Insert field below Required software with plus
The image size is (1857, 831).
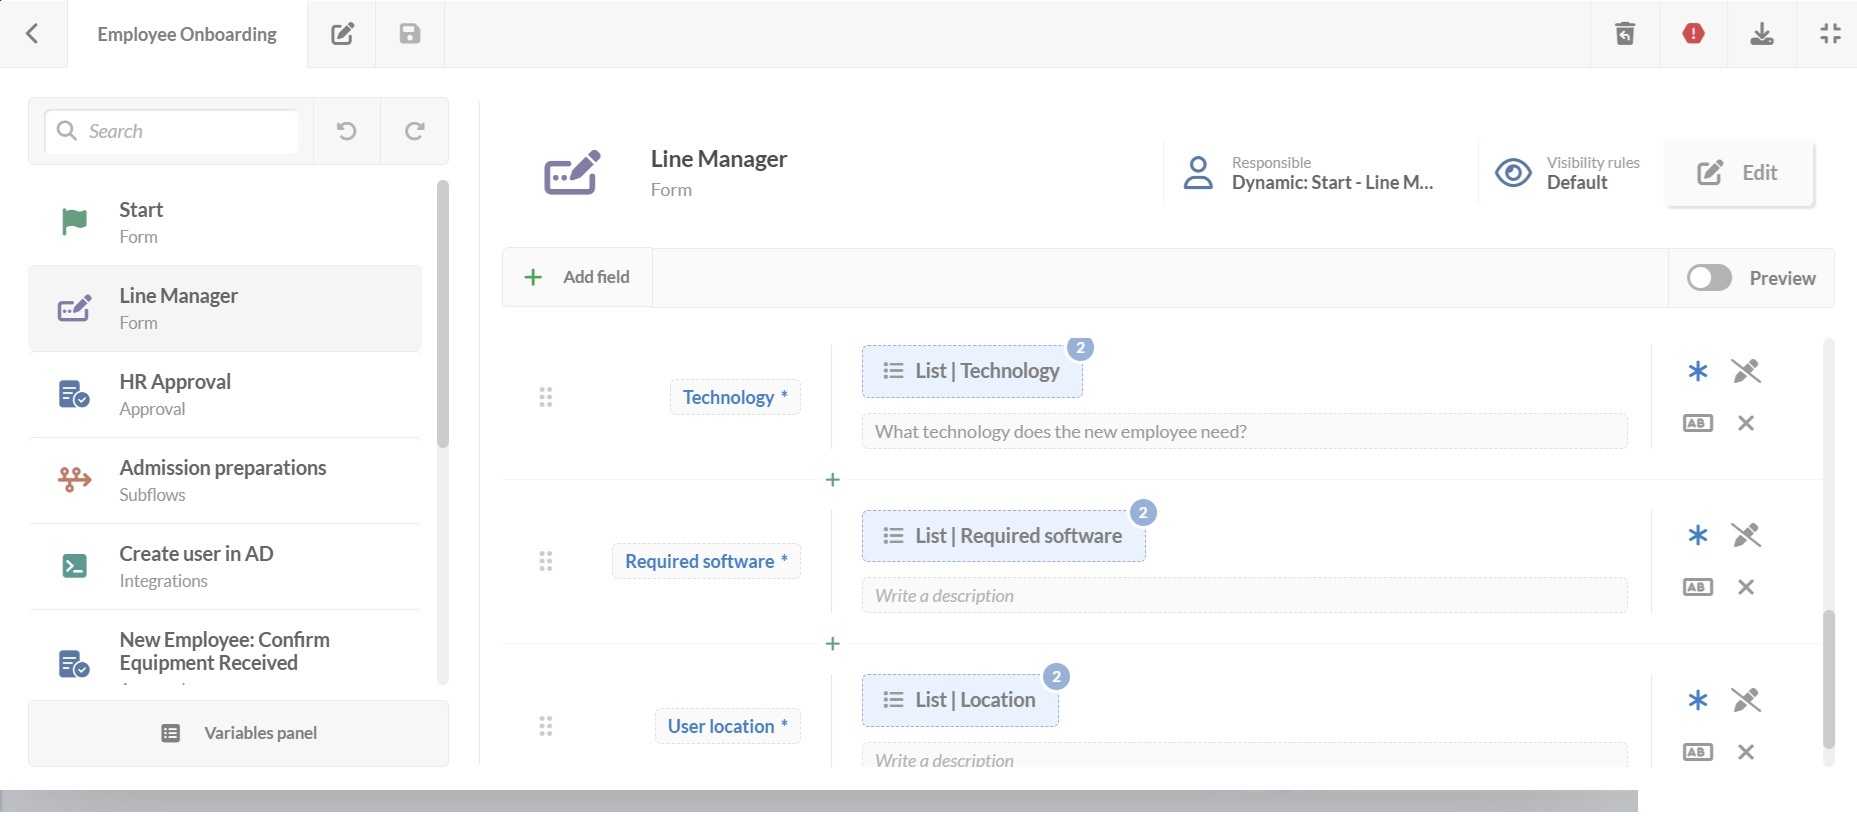[x=833, y=644]
